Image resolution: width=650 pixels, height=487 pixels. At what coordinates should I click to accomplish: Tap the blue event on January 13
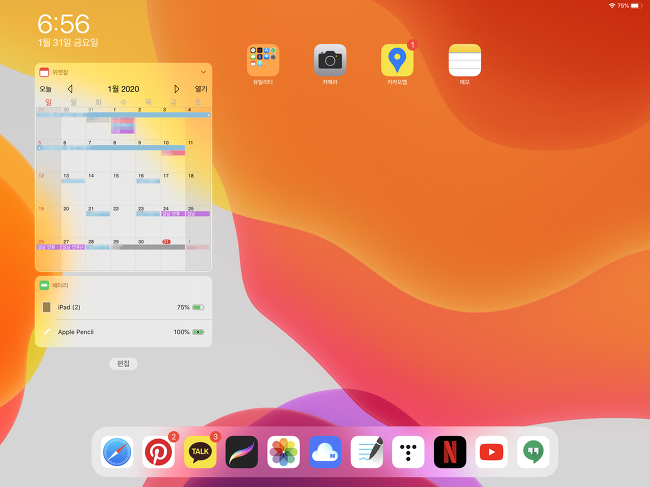73,181
